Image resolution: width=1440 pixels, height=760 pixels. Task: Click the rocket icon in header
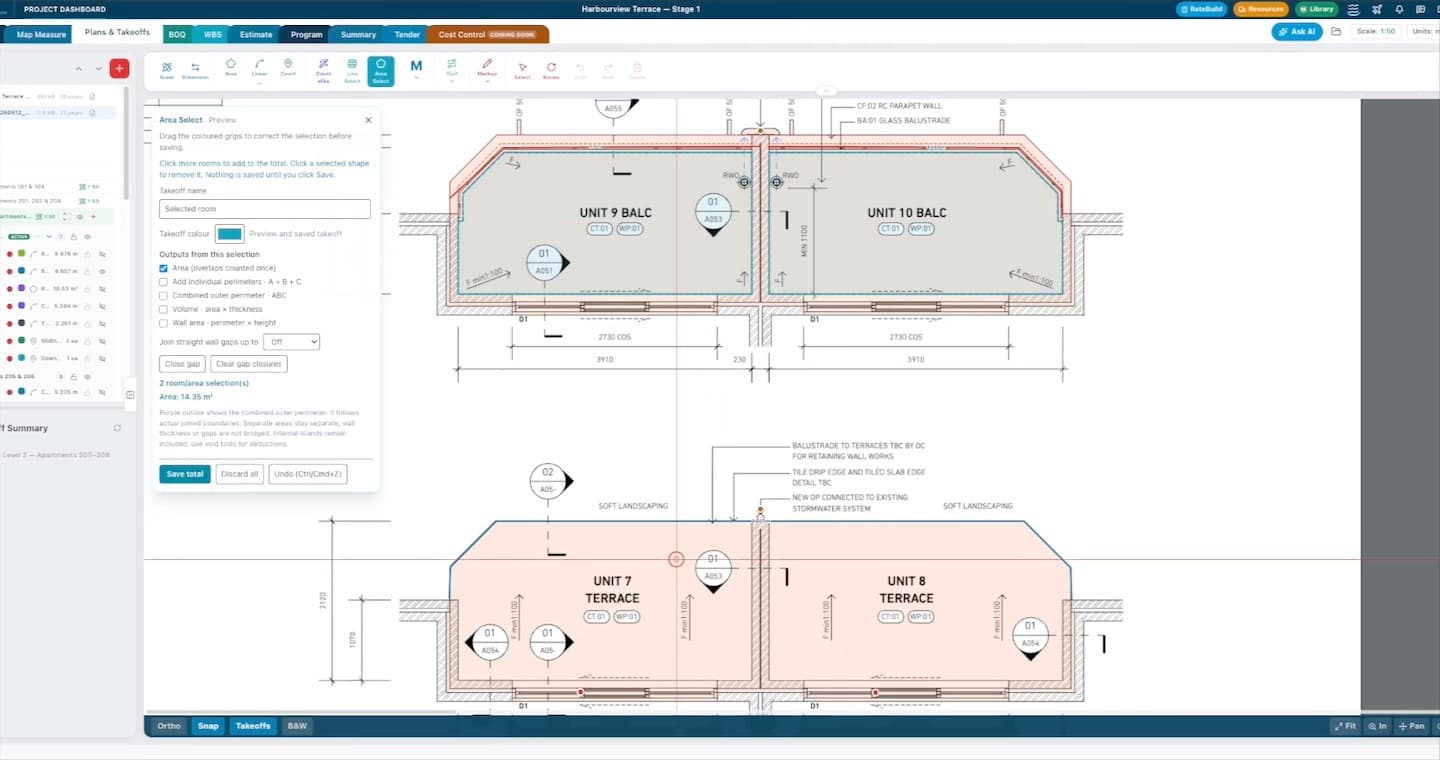point(1377,9)
